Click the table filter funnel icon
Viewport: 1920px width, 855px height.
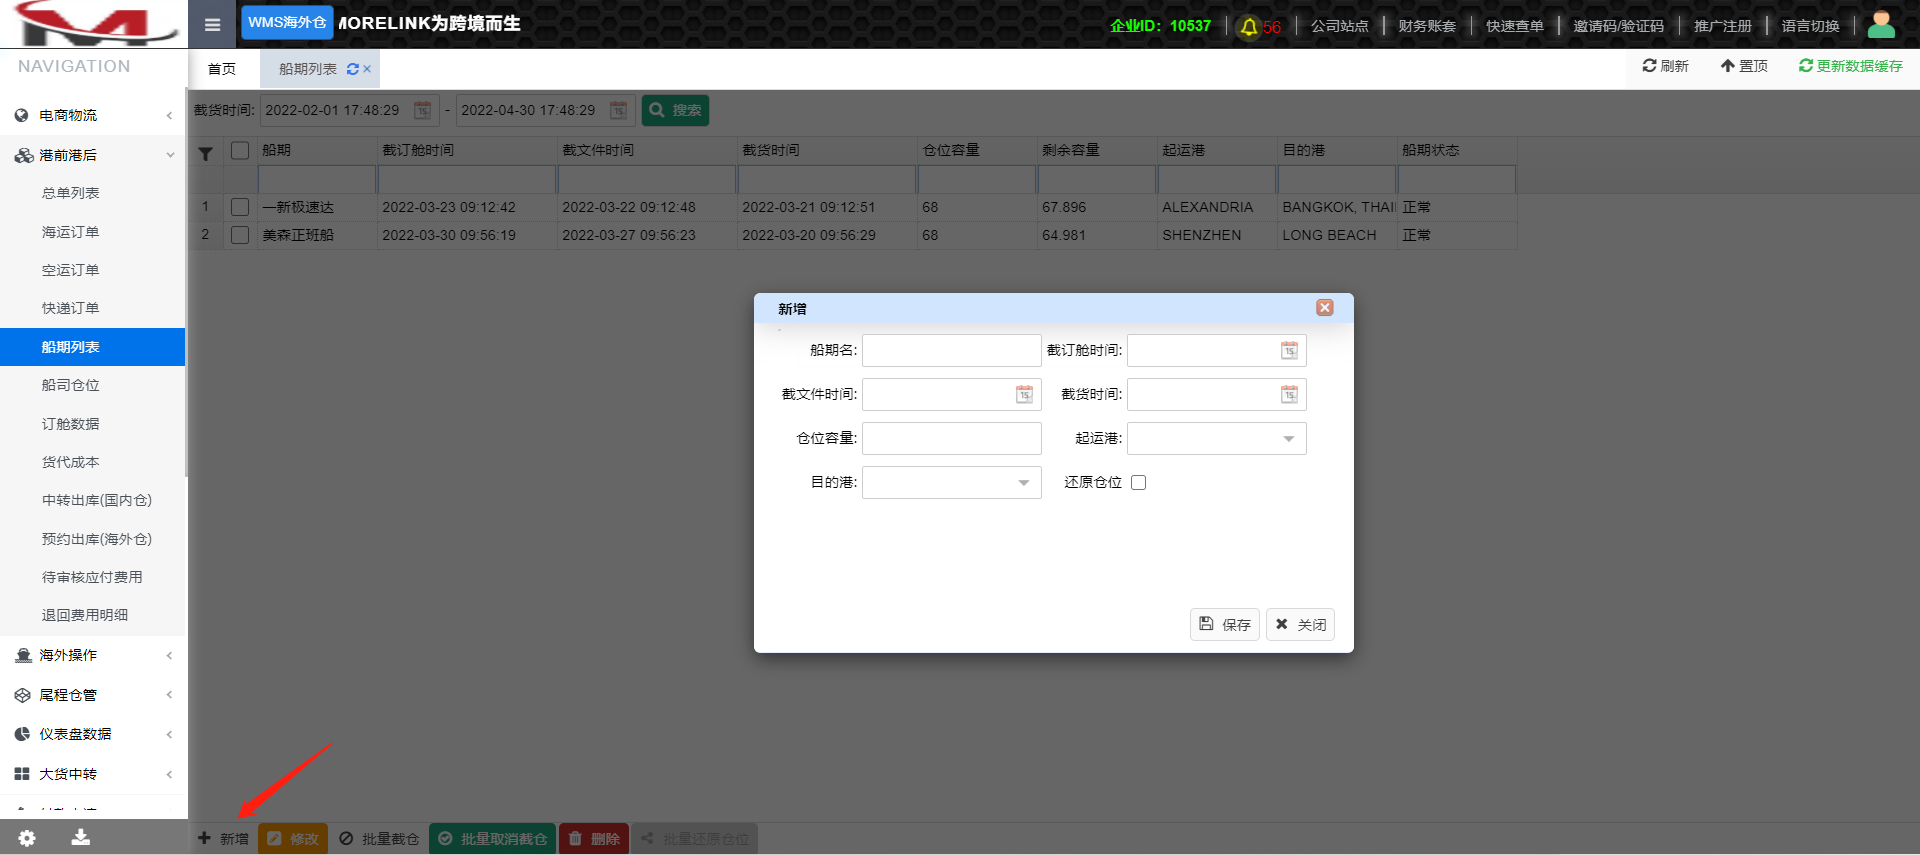205,154
